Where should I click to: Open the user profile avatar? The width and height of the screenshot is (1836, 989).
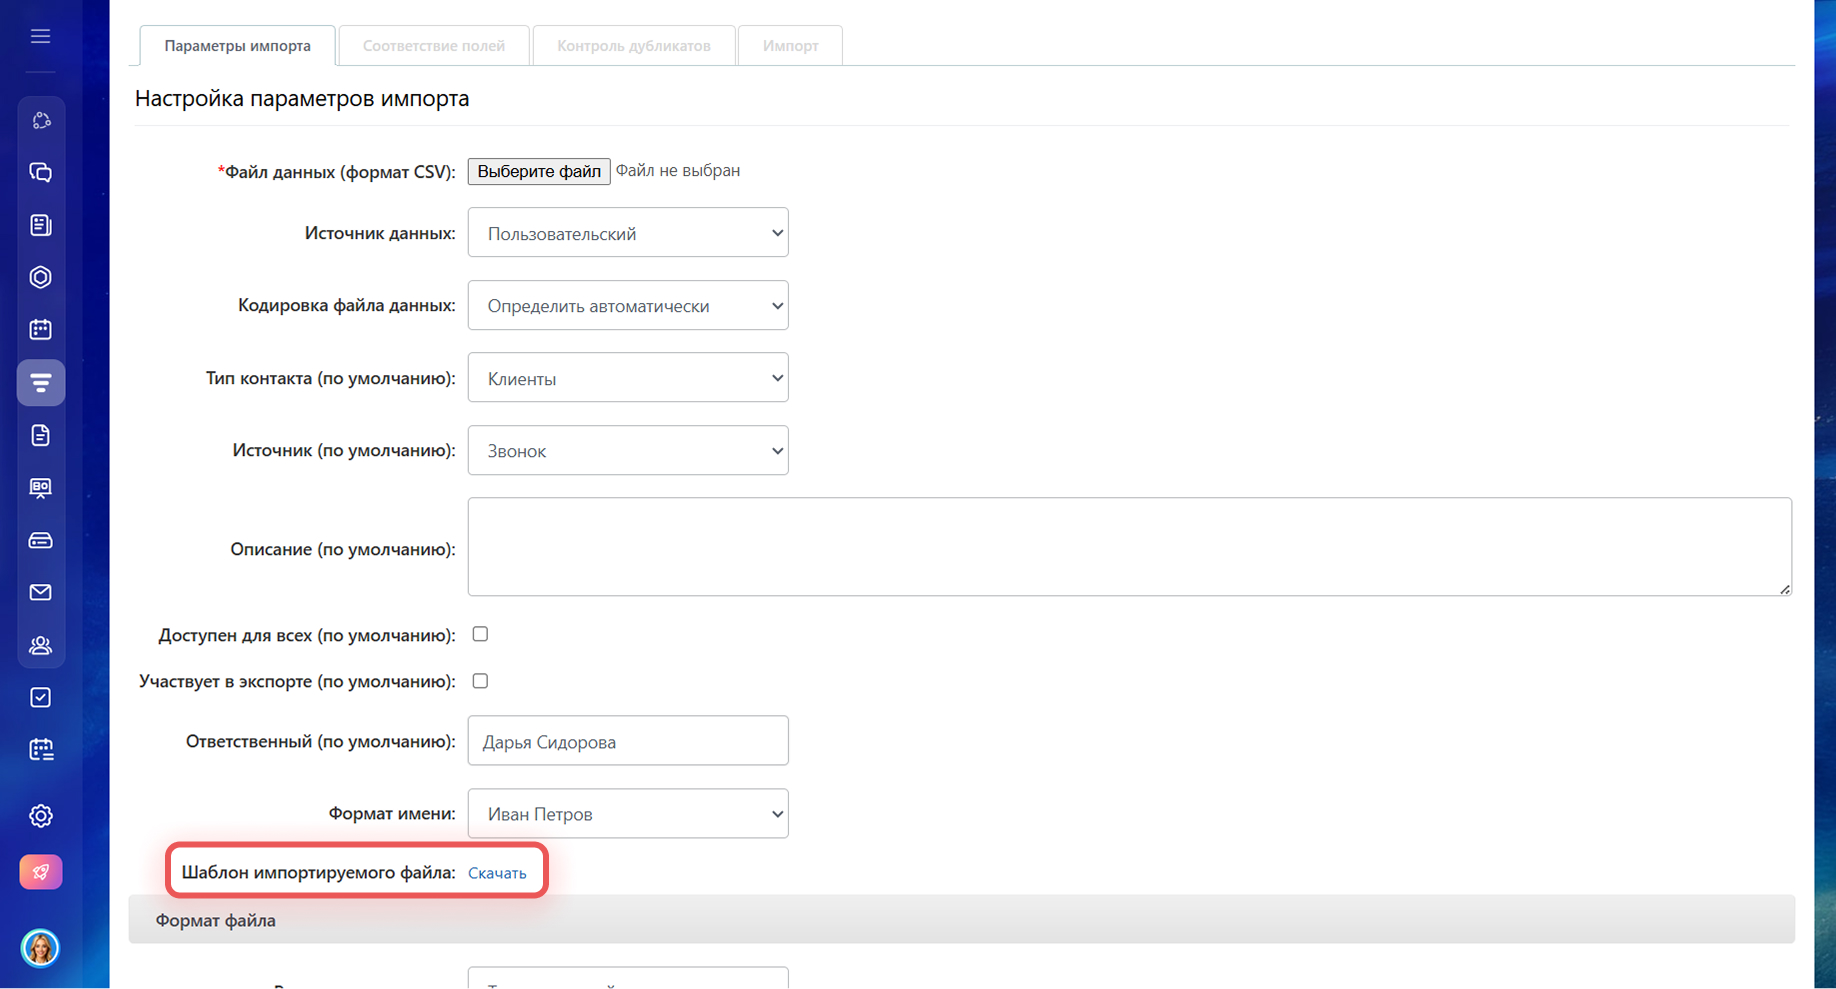pyautogui.click(x=40, y=948)
